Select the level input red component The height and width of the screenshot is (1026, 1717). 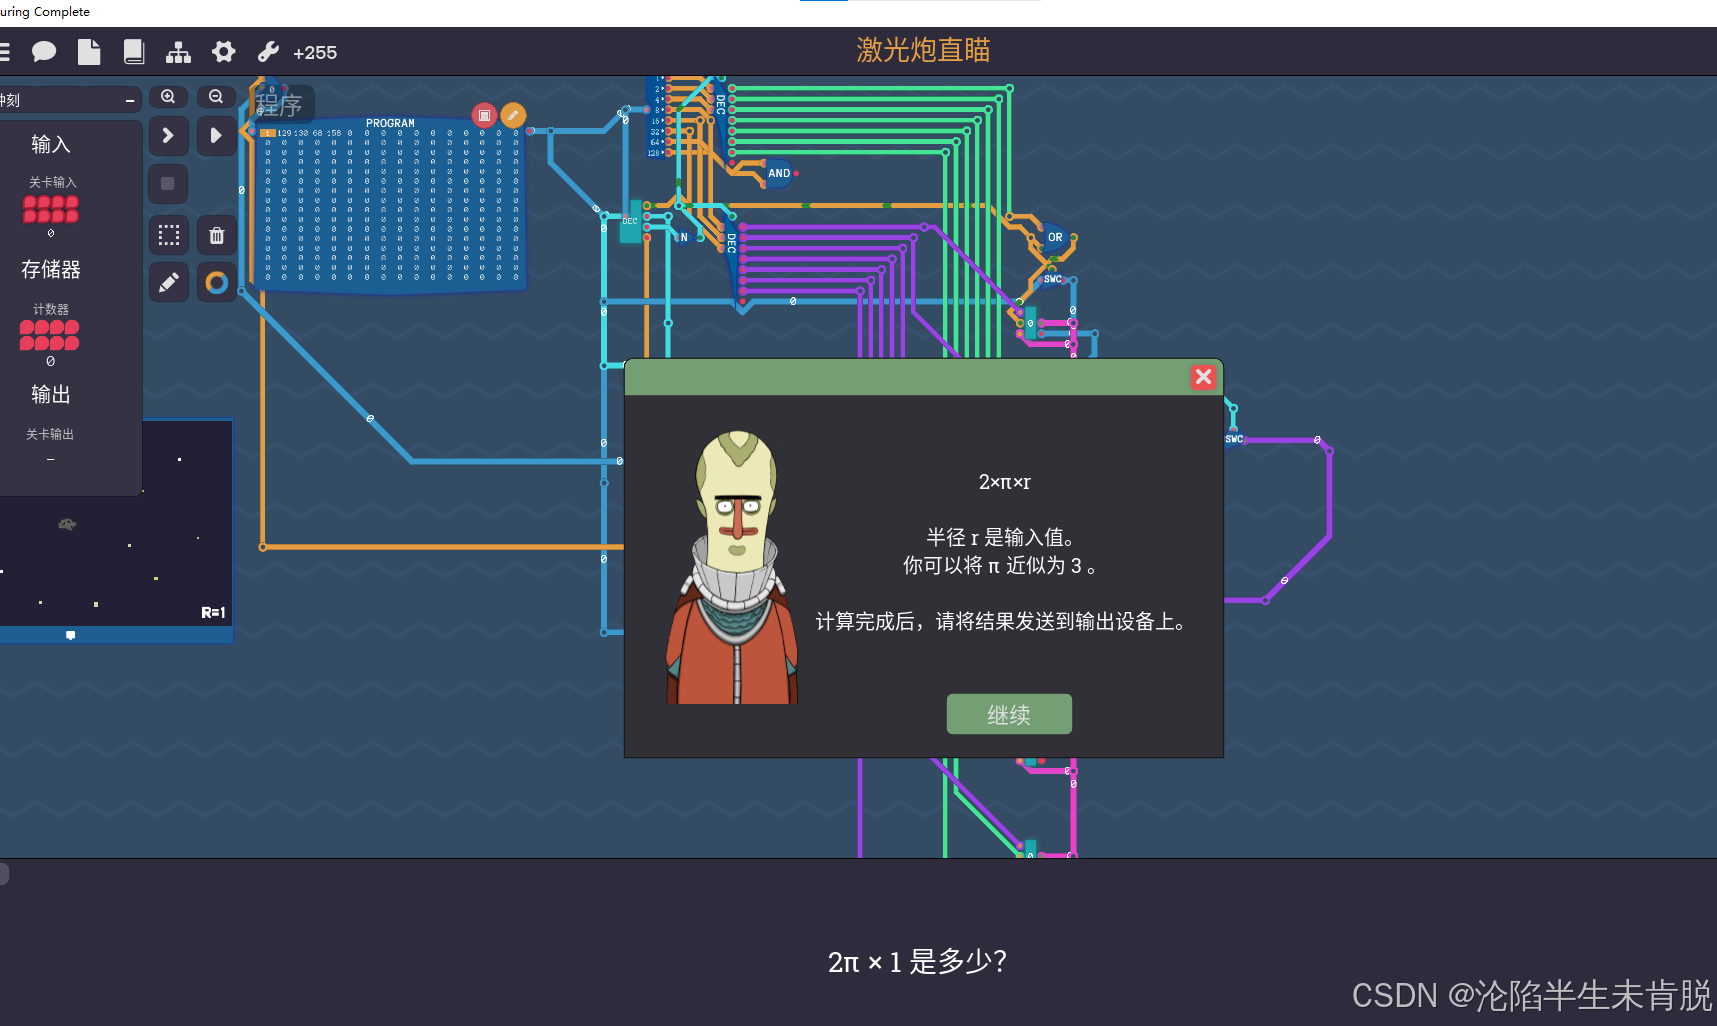[x=51, y=209]
